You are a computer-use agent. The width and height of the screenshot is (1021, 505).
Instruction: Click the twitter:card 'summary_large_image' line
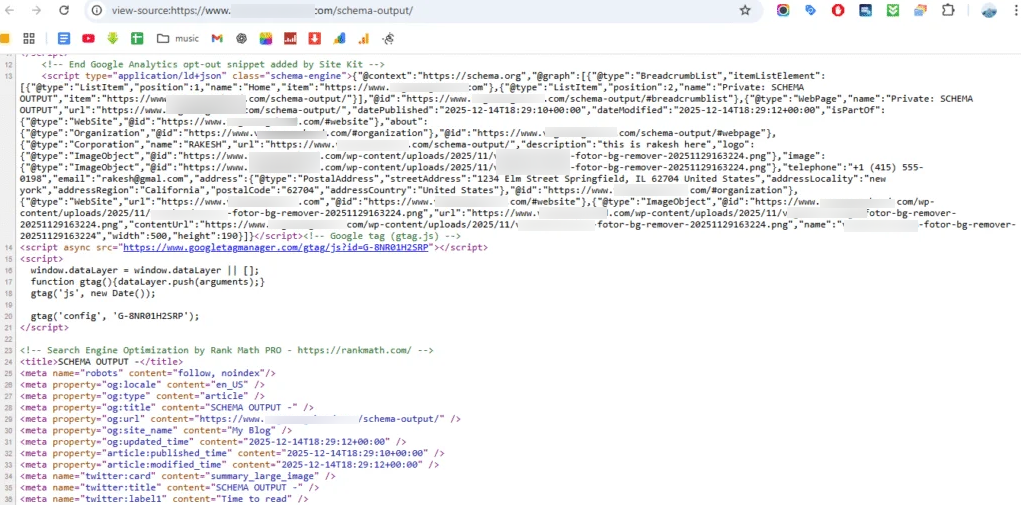click(178, 476)
